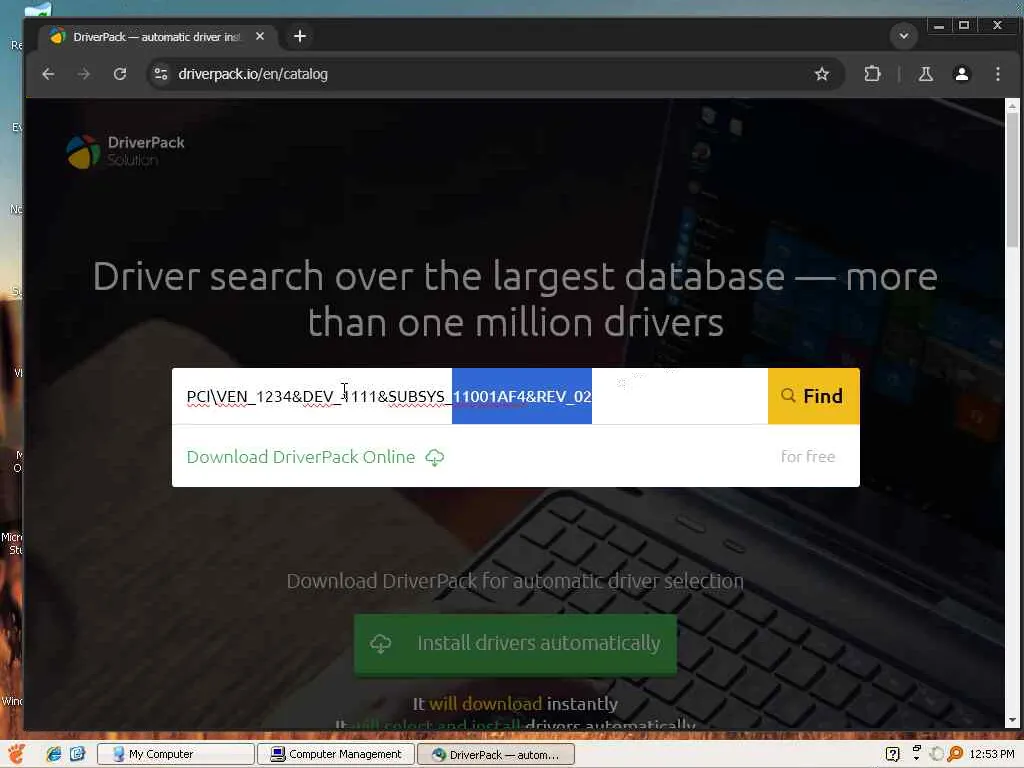Reload the driverpack.io page

(120, 74)
